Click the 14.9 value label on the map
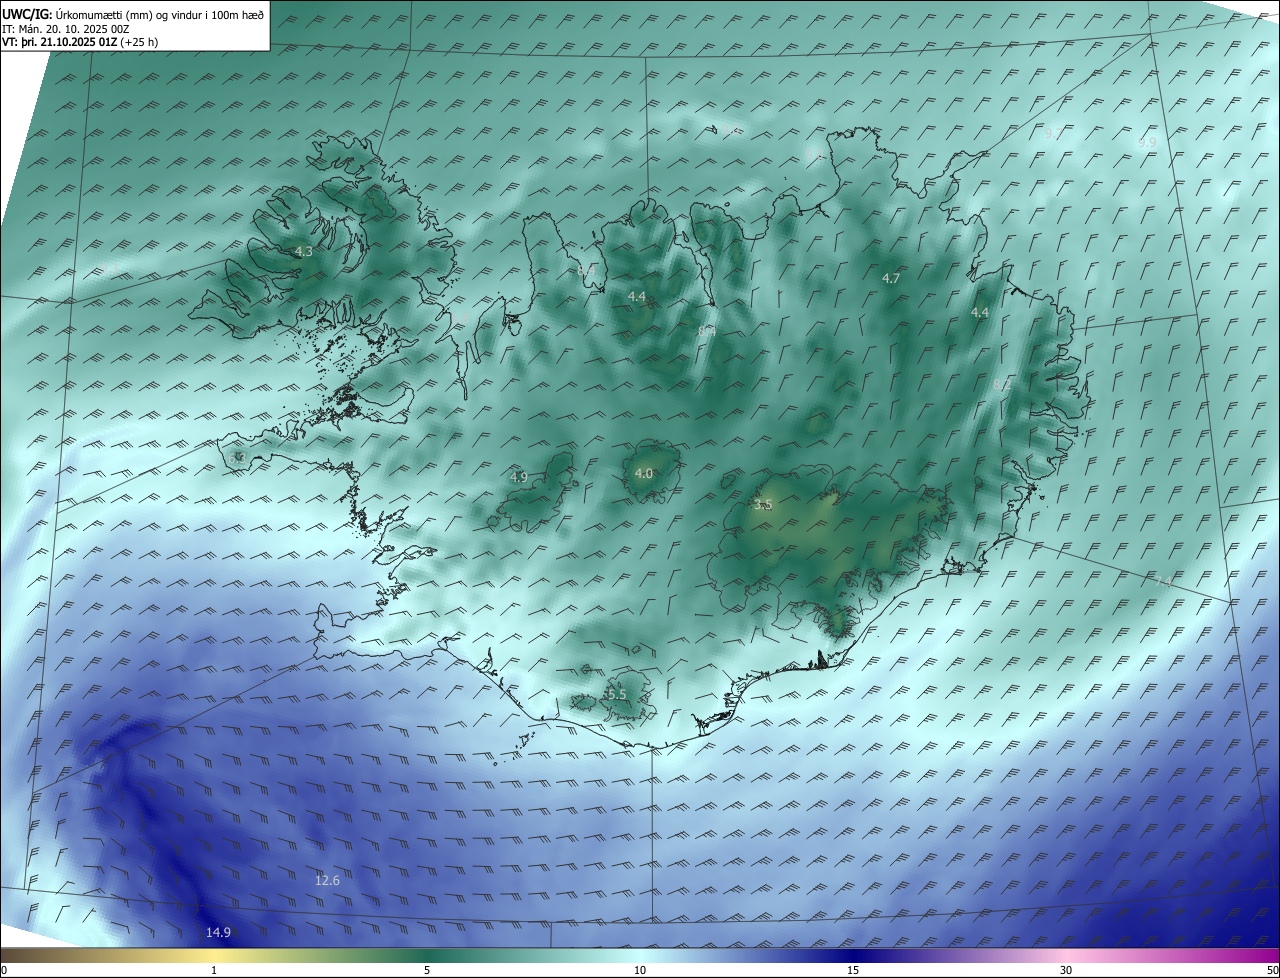Image resolution: width=1280 pixels, height=978 pixels. click(218, 932)
